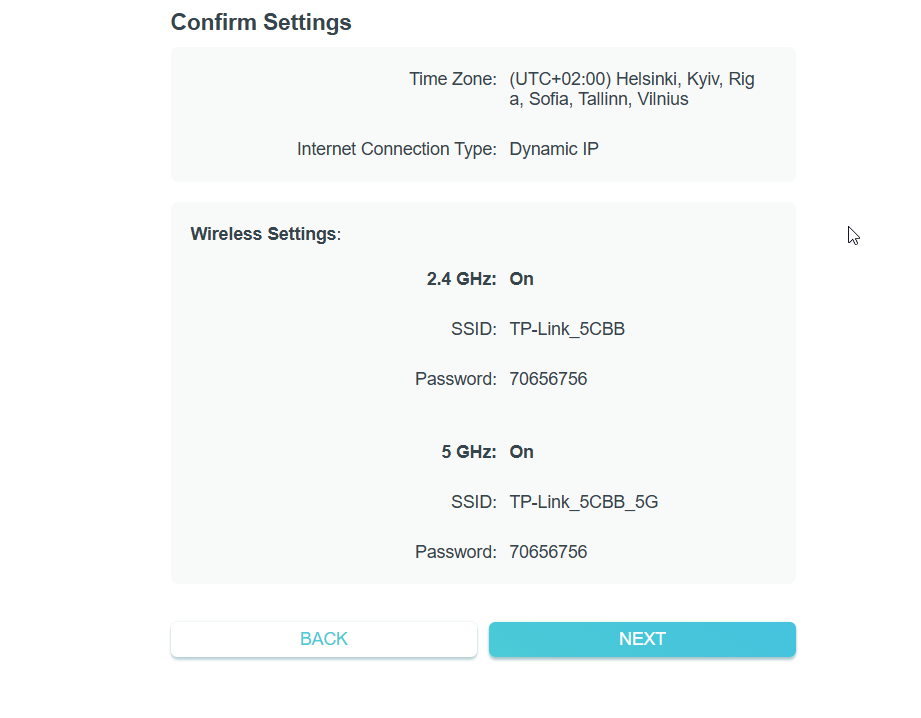Image resolution: width=921 pixels, height=718 pixels.
Task: Click the 5 GHz label
Action: pos(468,452)
